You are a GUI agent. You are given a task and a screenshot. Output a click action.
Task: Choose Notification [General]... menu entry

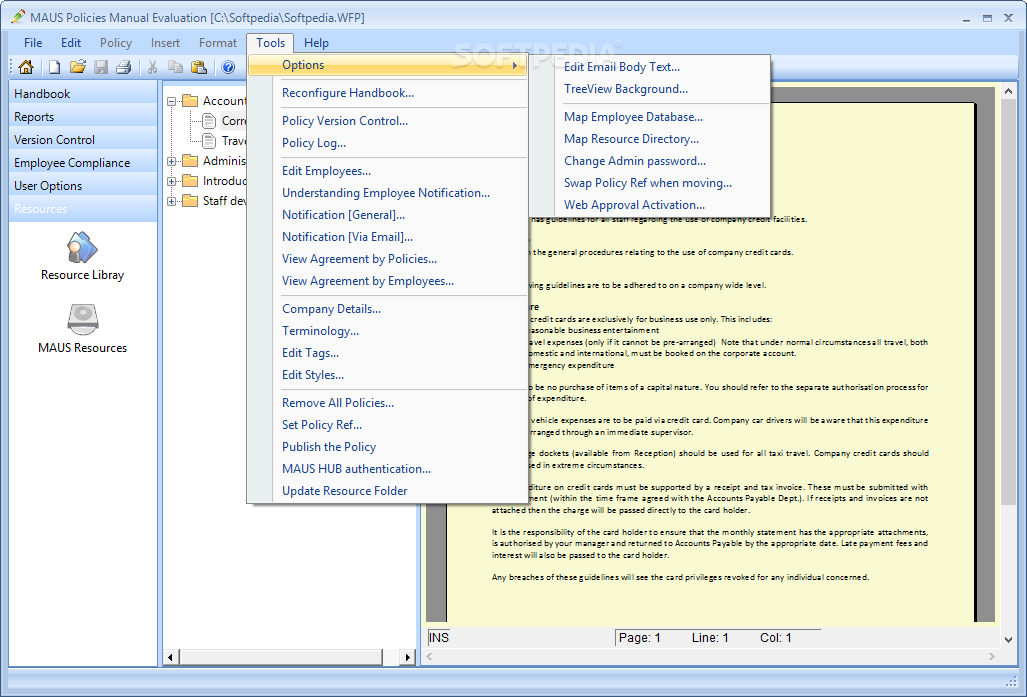click(x=388, y=215)
